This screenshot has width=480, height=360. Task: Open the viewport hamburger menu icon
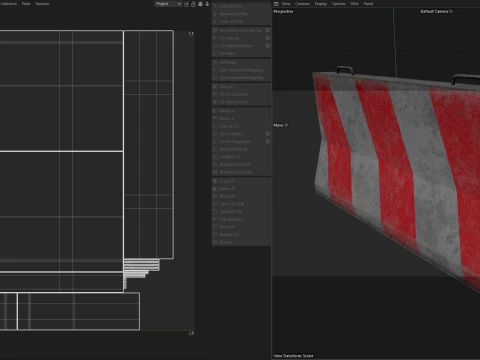tap(276, 4)
